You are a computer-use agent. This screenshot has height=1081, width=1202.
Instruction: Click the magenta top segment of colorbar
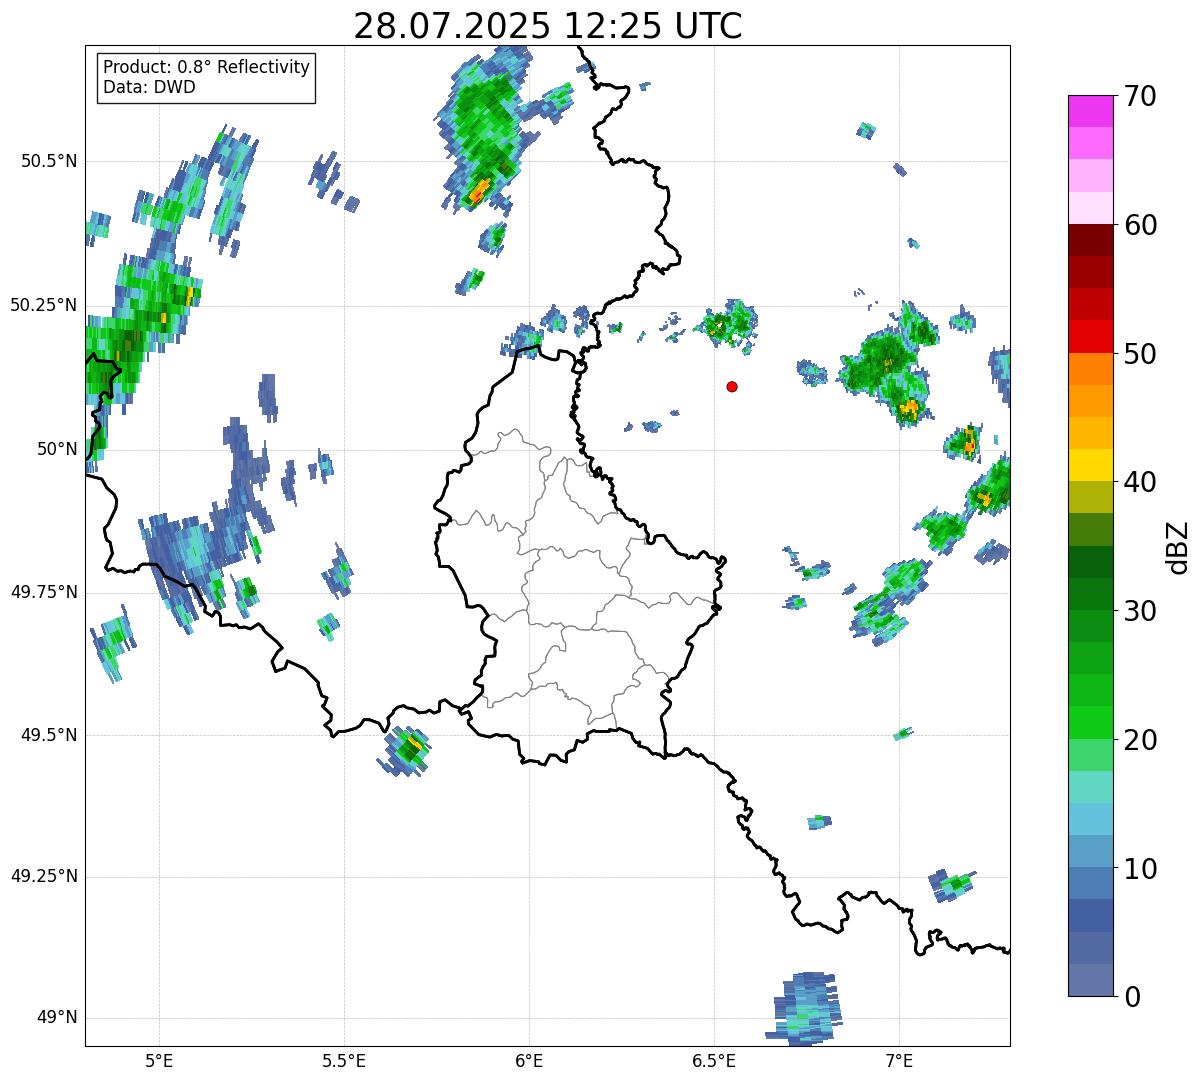coord(1089,111)
